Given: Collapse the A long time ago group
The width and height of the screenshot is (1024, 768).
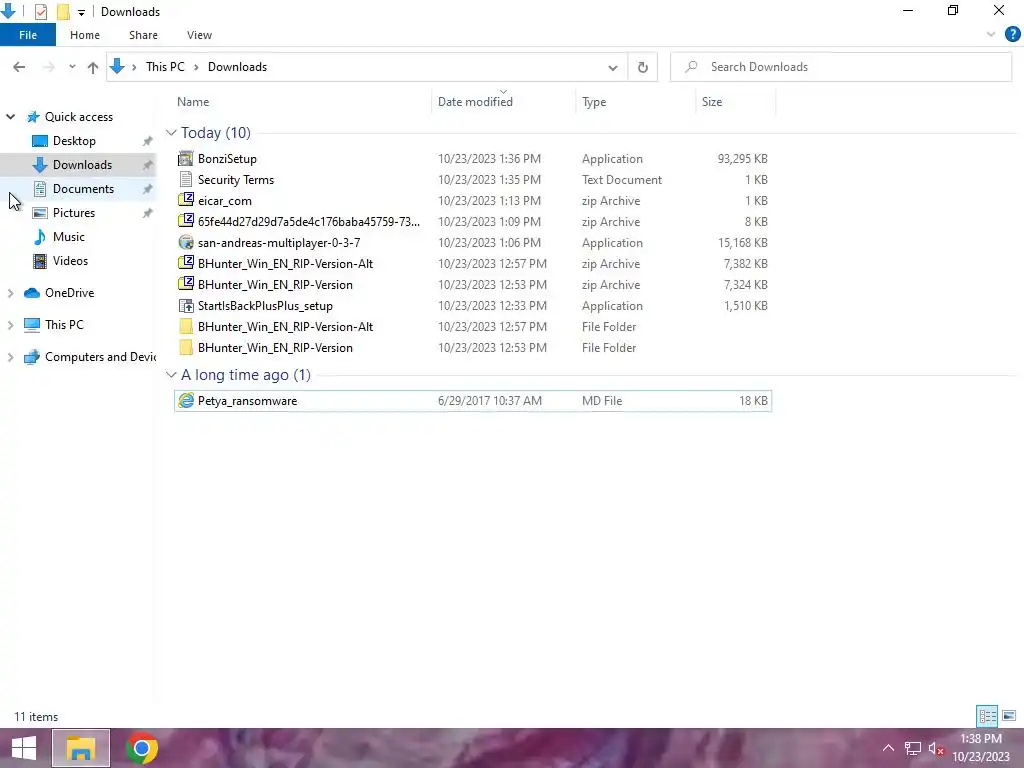Looking at the screenshot, I should point(171,375).
